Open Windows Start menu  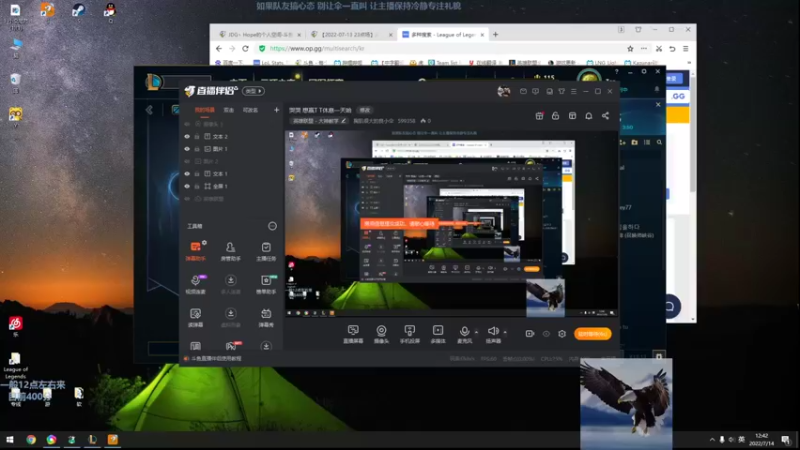(x=9, y=439)
